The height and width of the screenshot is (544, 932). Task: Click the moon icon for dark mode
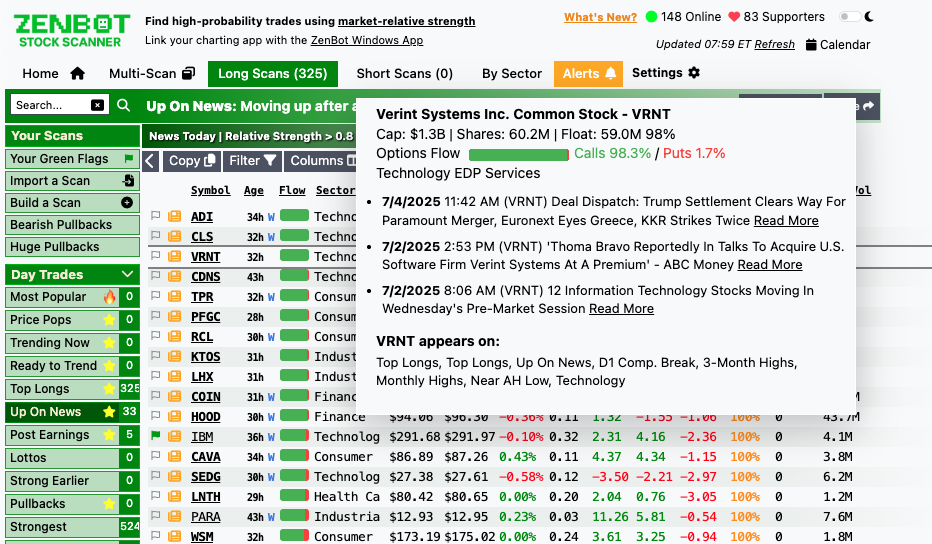point(870,17)
